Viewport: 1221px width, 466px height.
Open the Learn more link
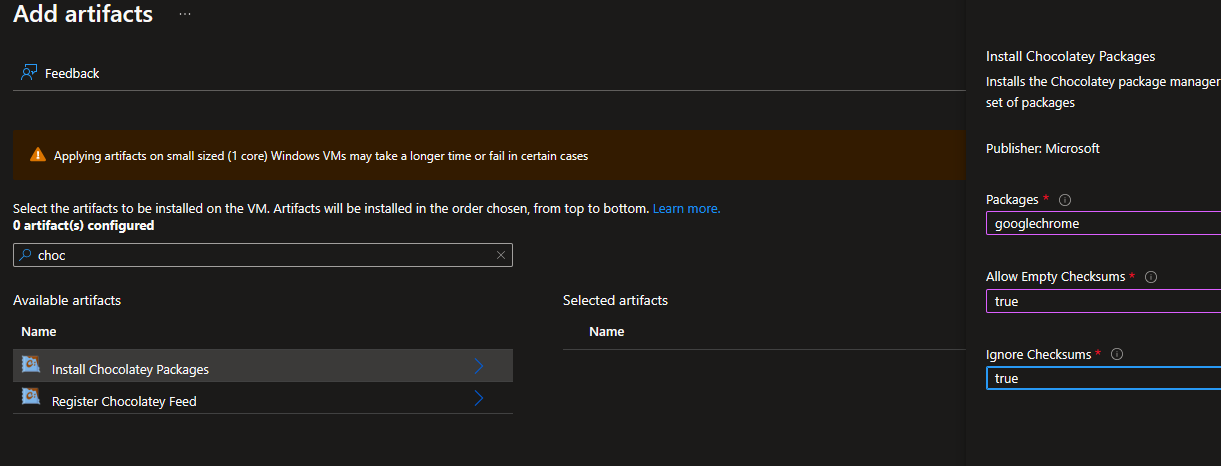coord(686,209)
